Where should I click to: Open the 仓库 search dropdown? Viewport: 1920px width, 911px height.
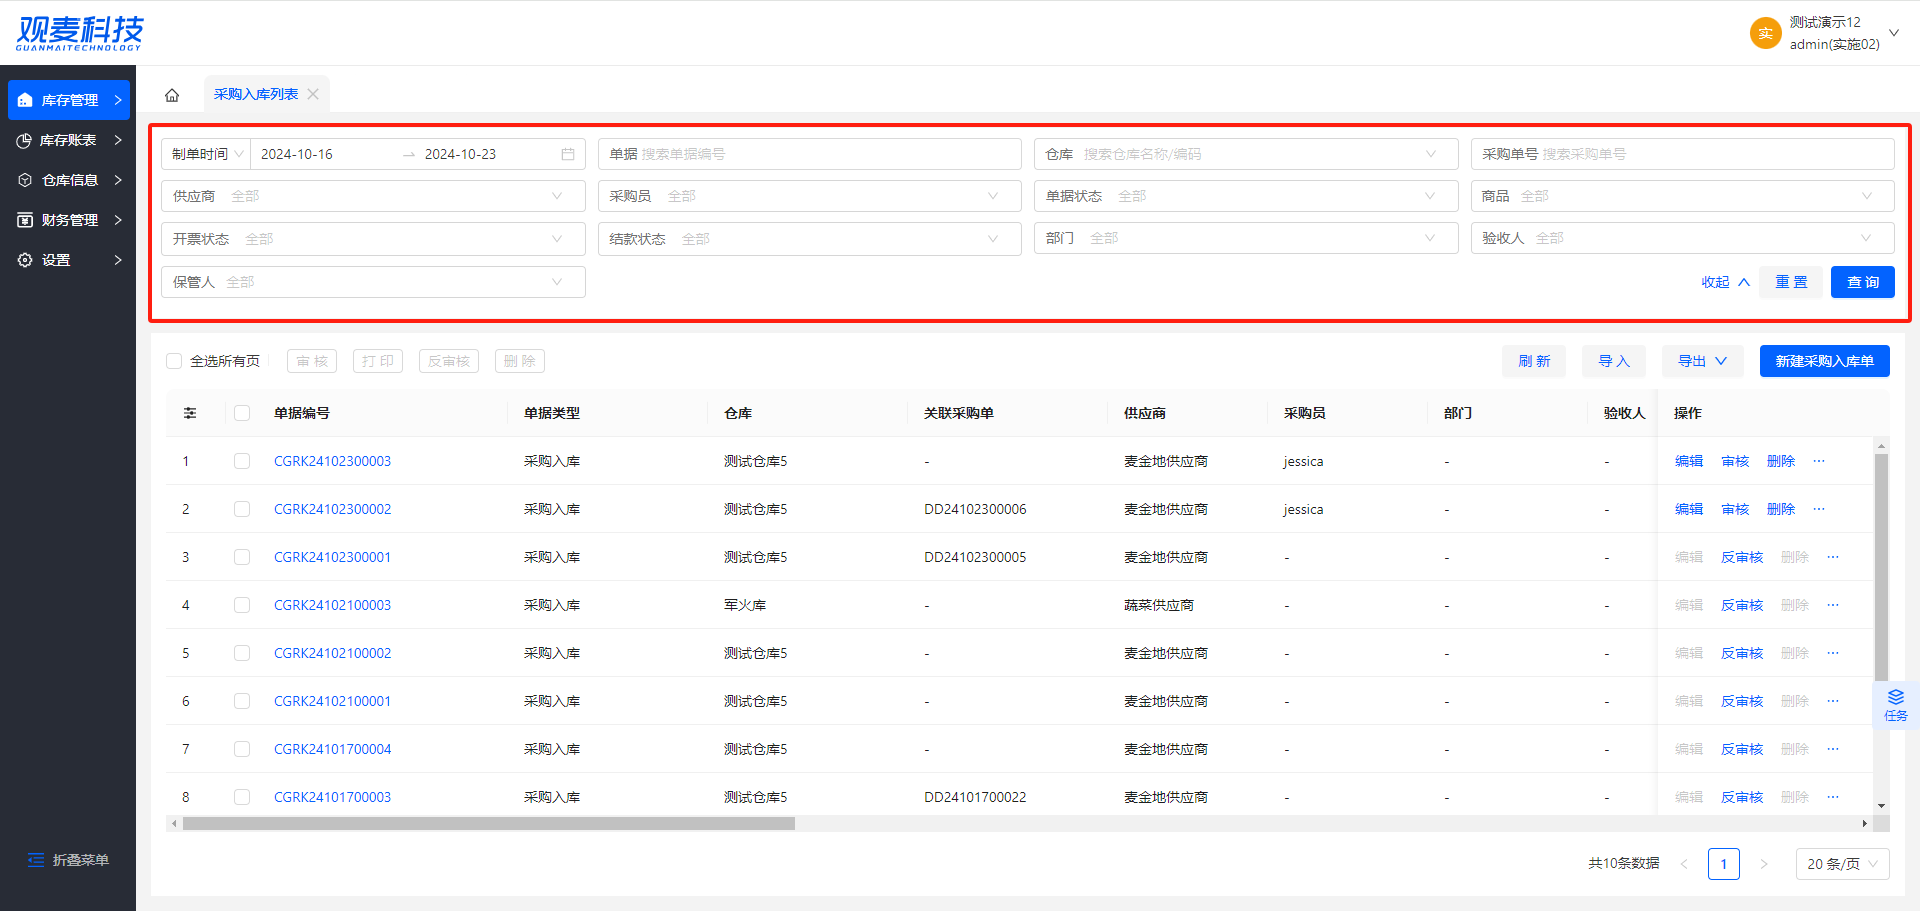(x=1246, y=154)
